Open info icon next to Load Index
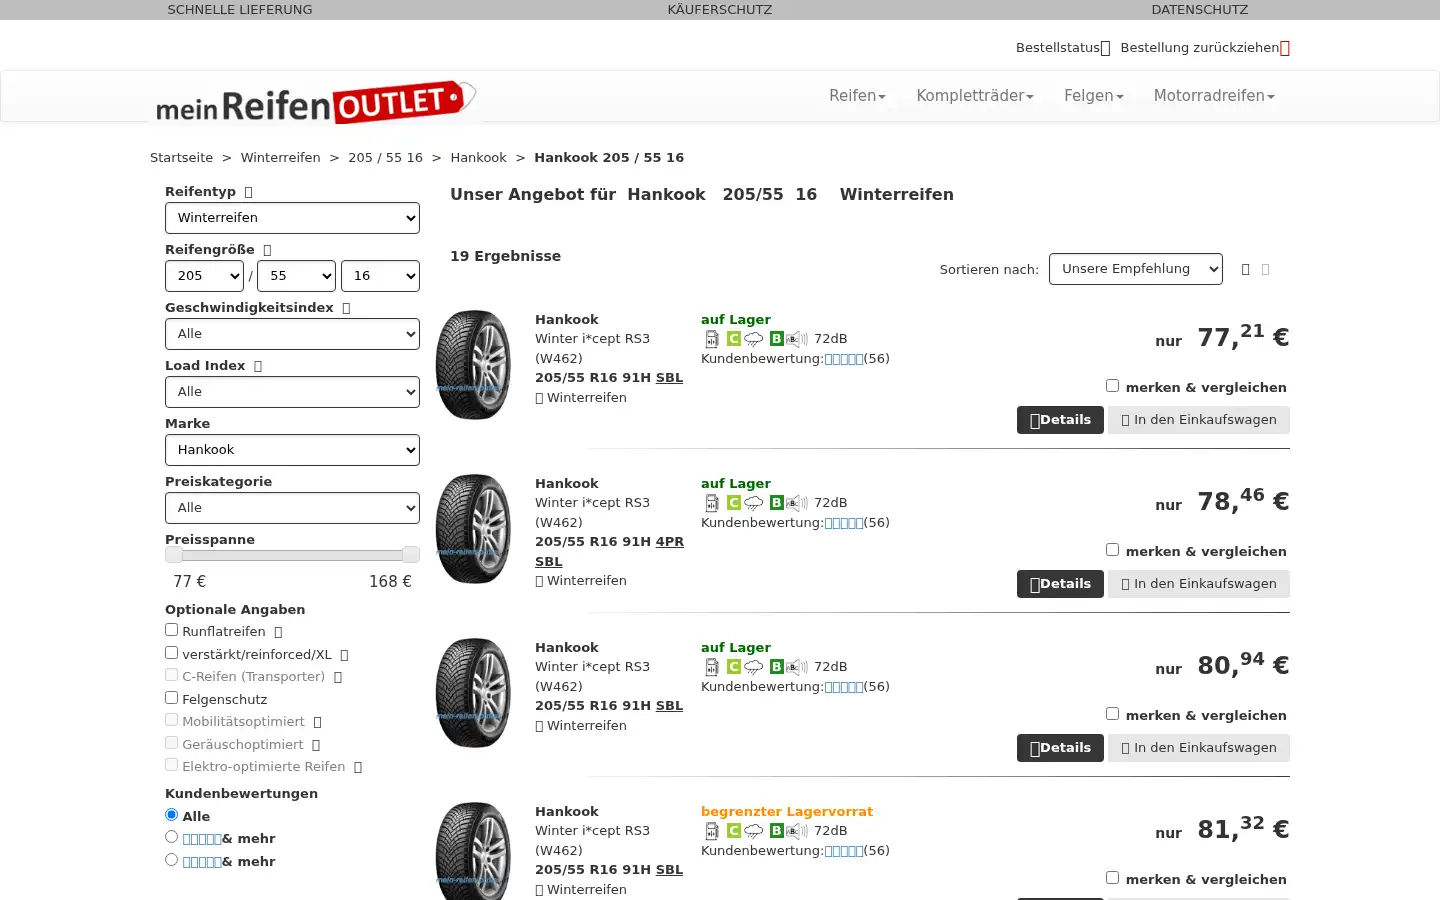 (x=258, y=366)
